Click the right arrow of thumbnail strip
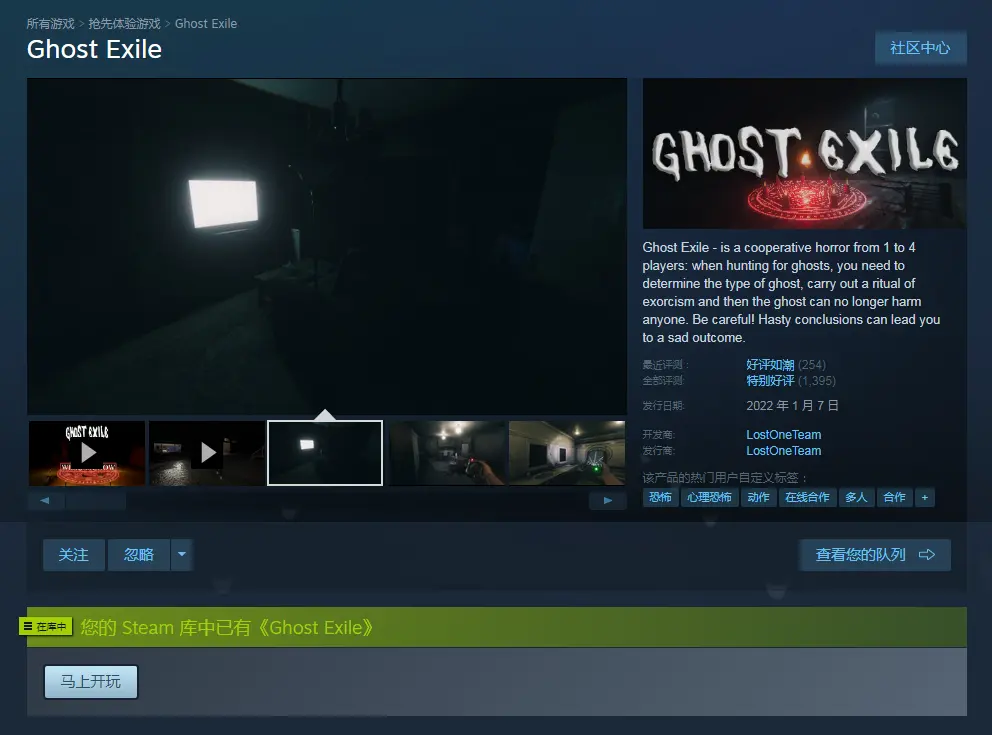 [607, 500]
